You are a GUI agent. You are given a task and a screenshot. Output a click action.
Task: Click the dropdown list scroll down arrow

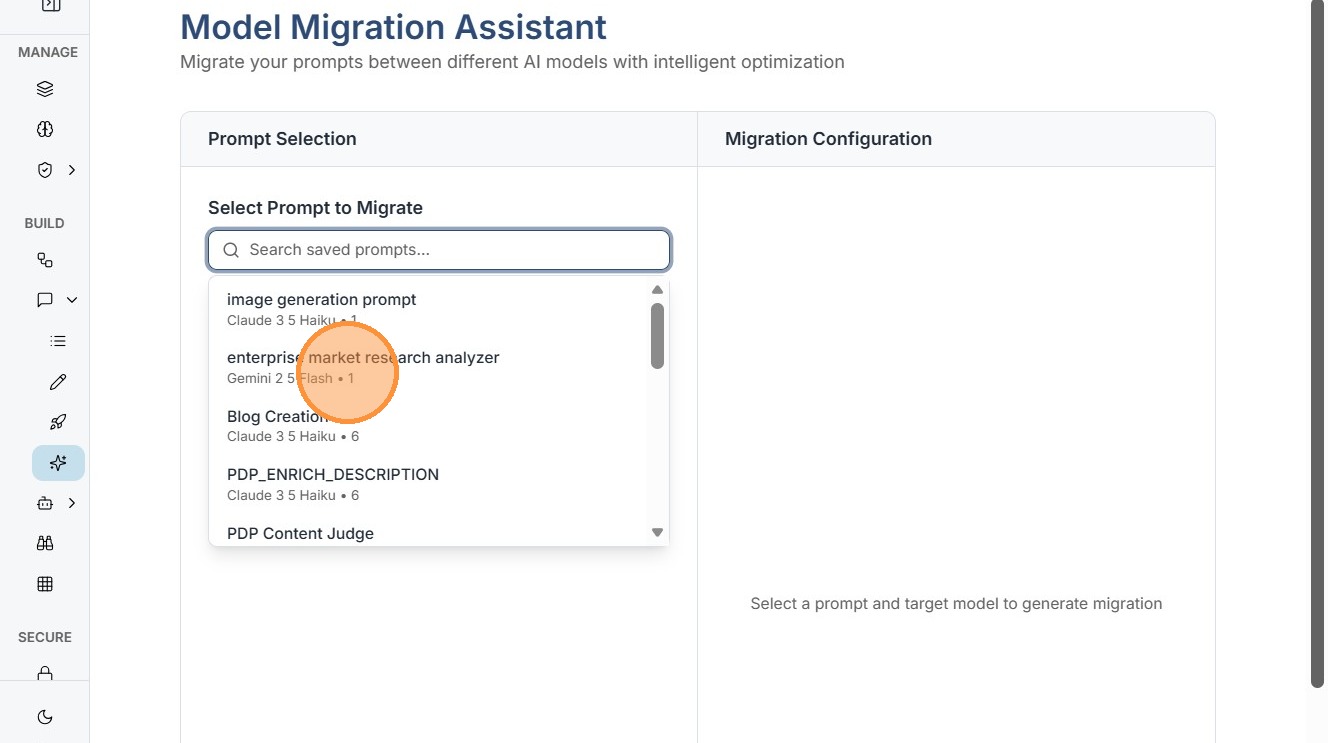[x=657, y=532]
